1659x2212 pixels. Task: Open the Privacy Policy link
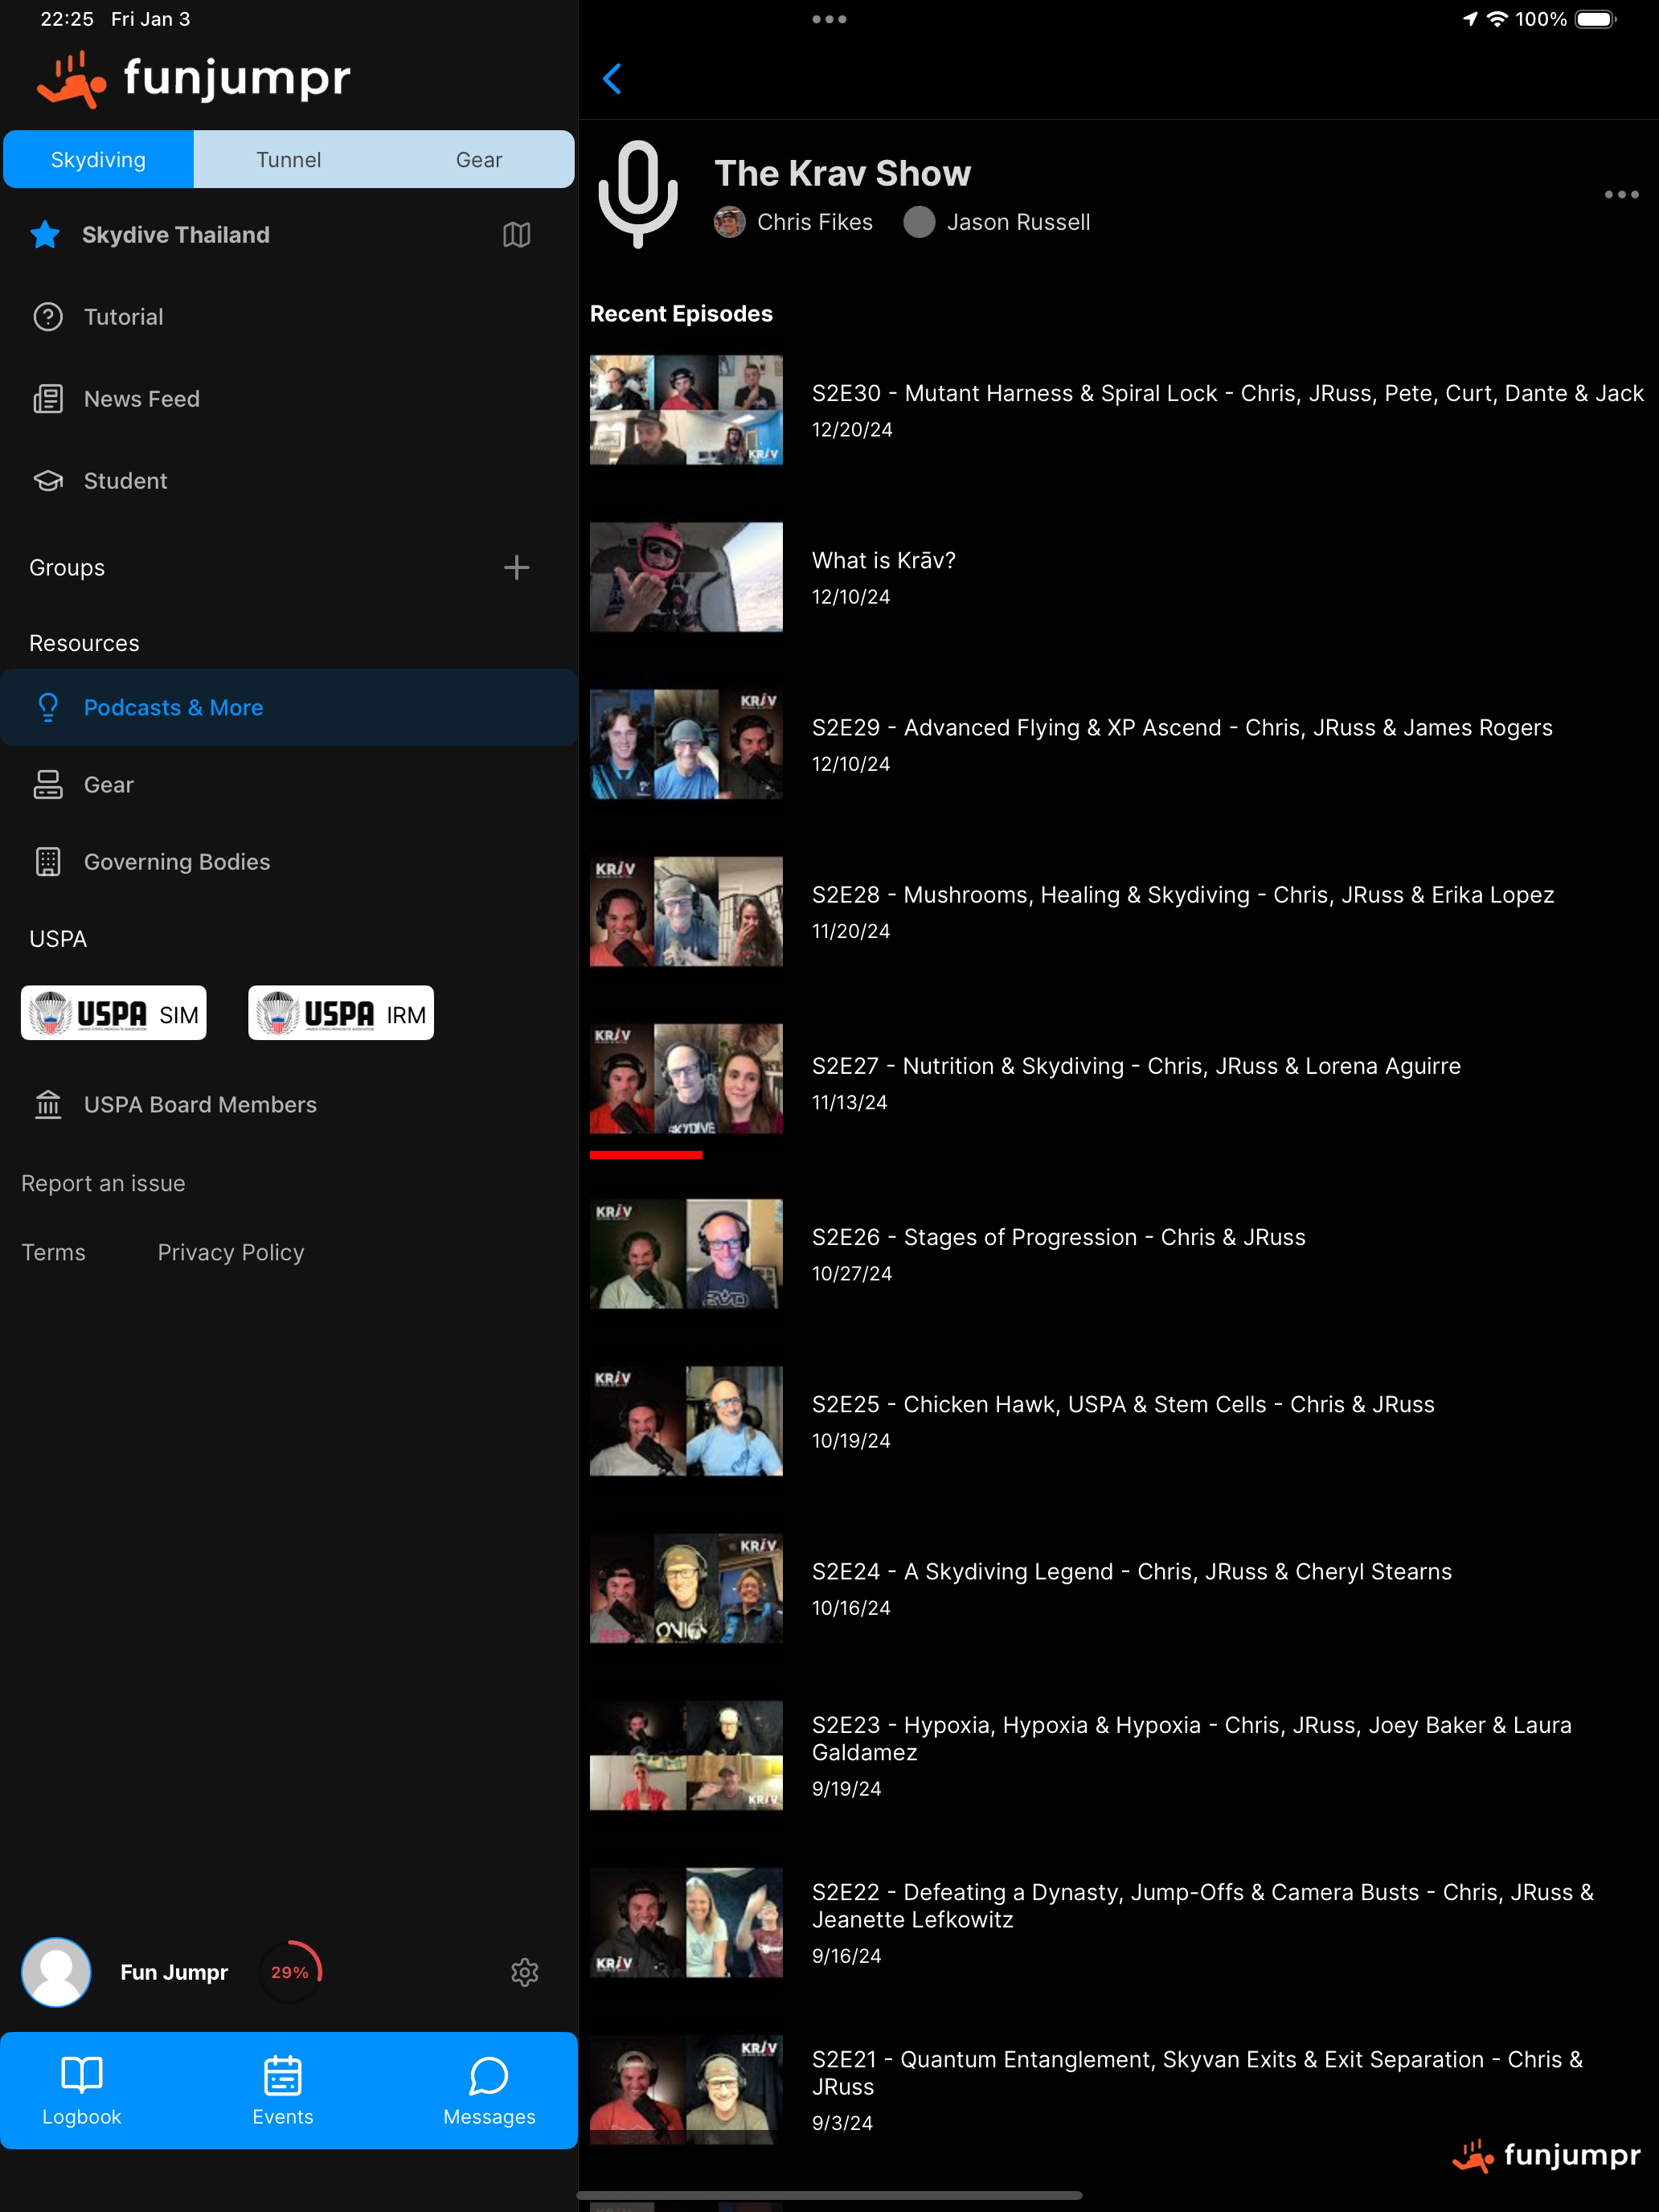[x=230, y=1252]
